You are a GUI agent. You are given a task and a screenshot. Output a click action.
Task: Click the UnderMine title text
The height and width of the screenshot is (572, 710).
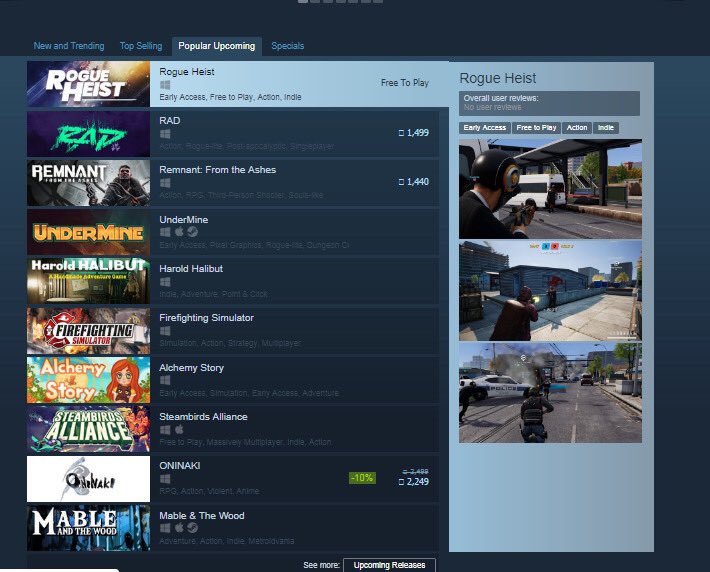tap(184, 220)
